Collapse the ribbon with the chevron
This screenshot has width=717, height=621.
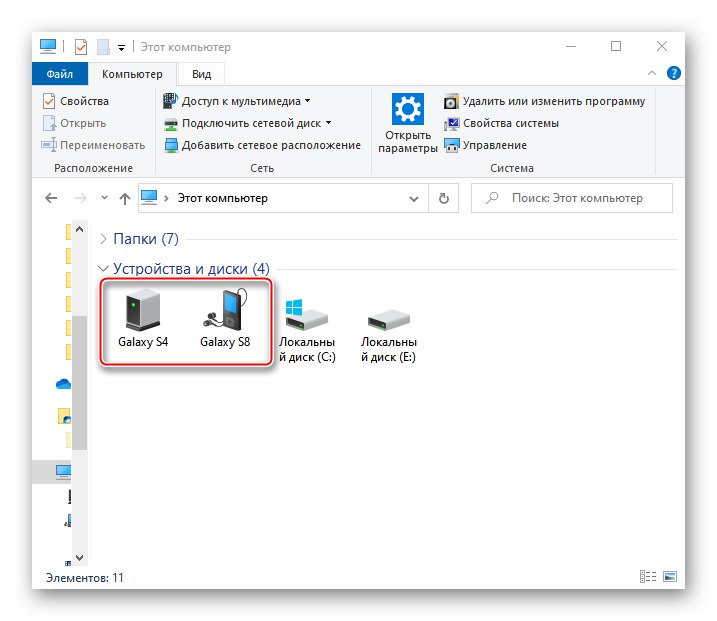point(652,73)
